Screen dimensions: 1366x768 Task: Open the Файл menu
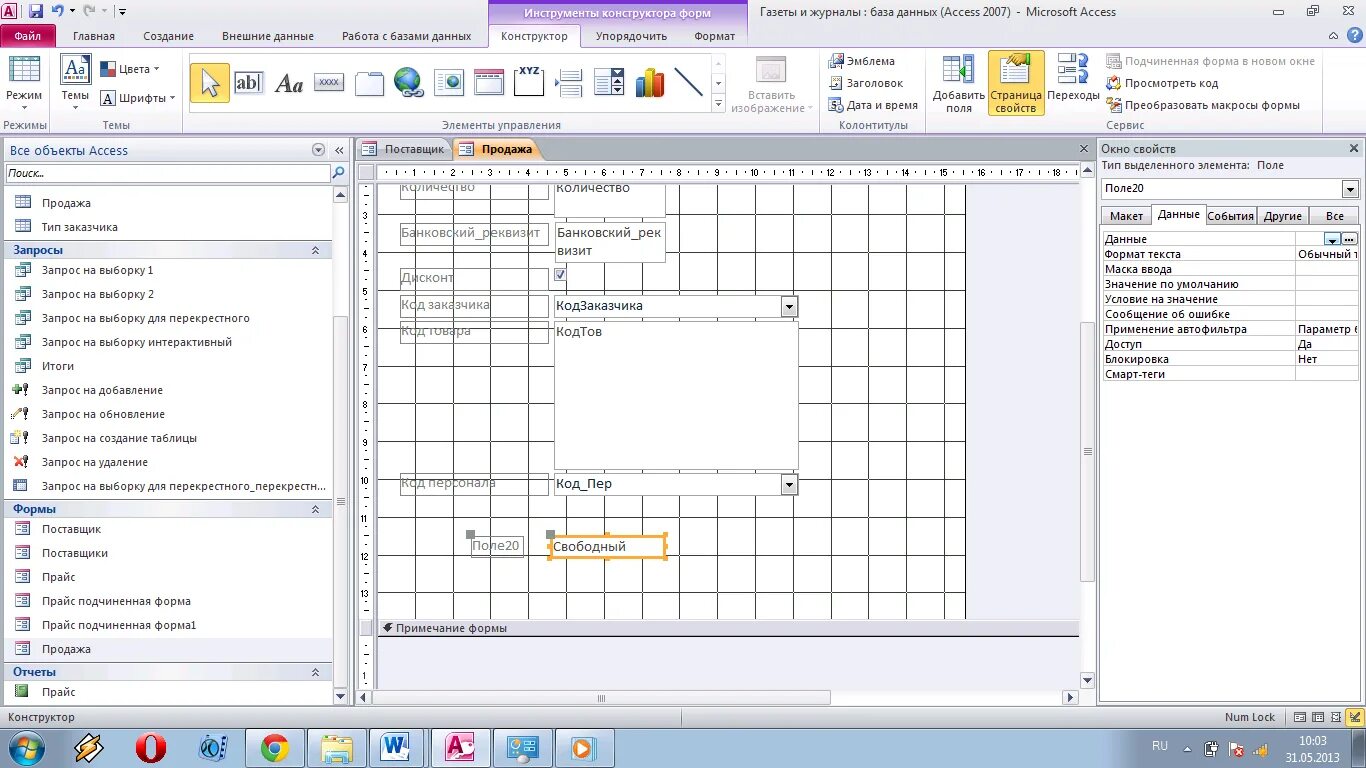point(28,36)
